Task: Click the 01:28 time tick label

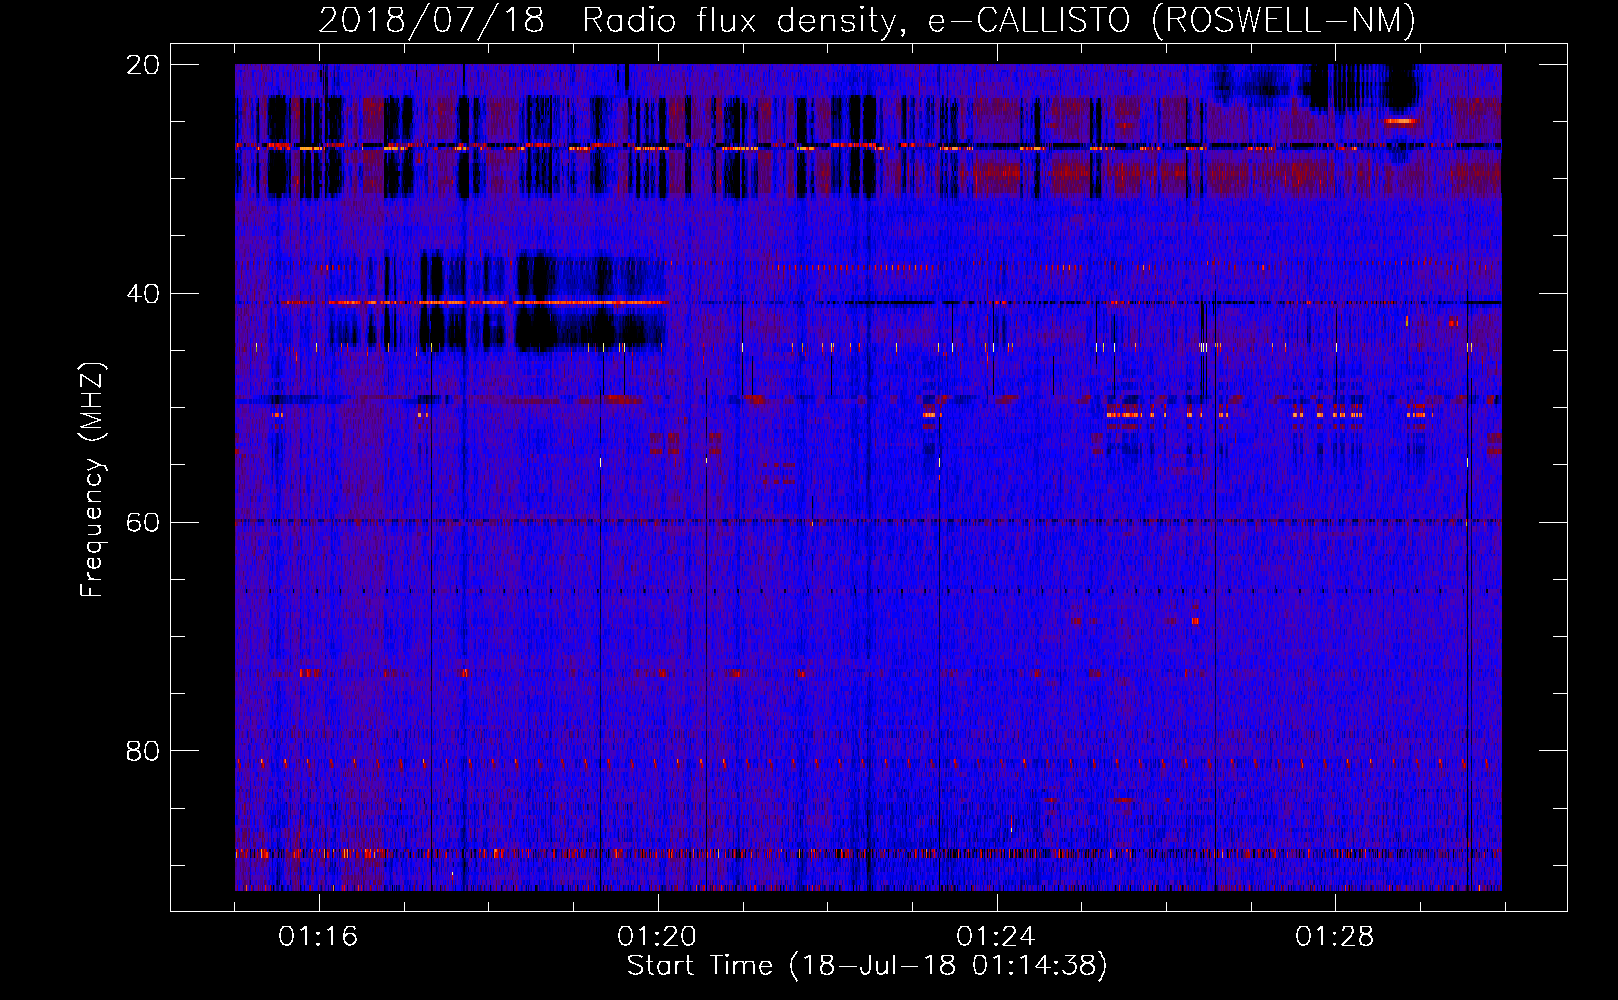Action: pos(1335,937)
